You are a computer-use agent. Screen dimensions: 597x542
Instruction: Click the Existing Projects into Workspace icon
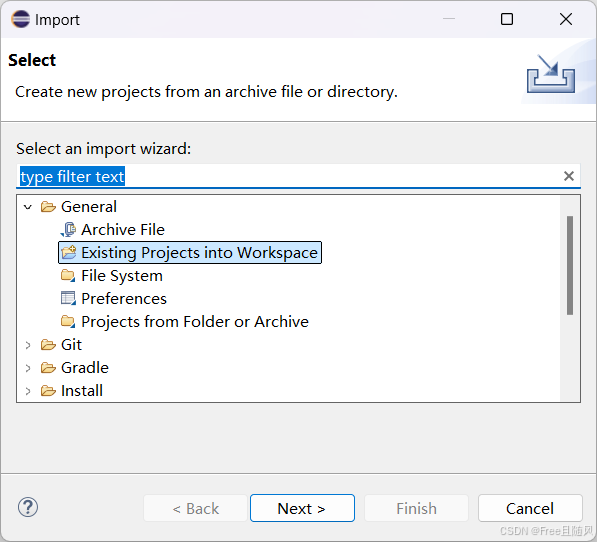[69, 253]
